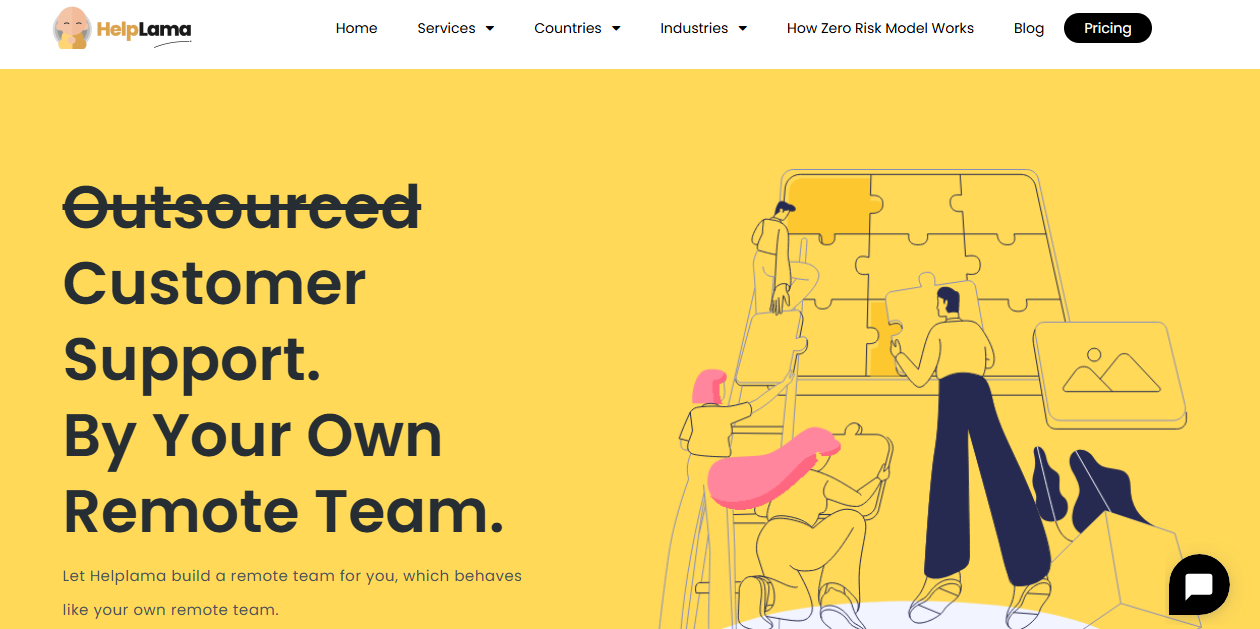Click the HelpLama logo

(x=122, y=28)
